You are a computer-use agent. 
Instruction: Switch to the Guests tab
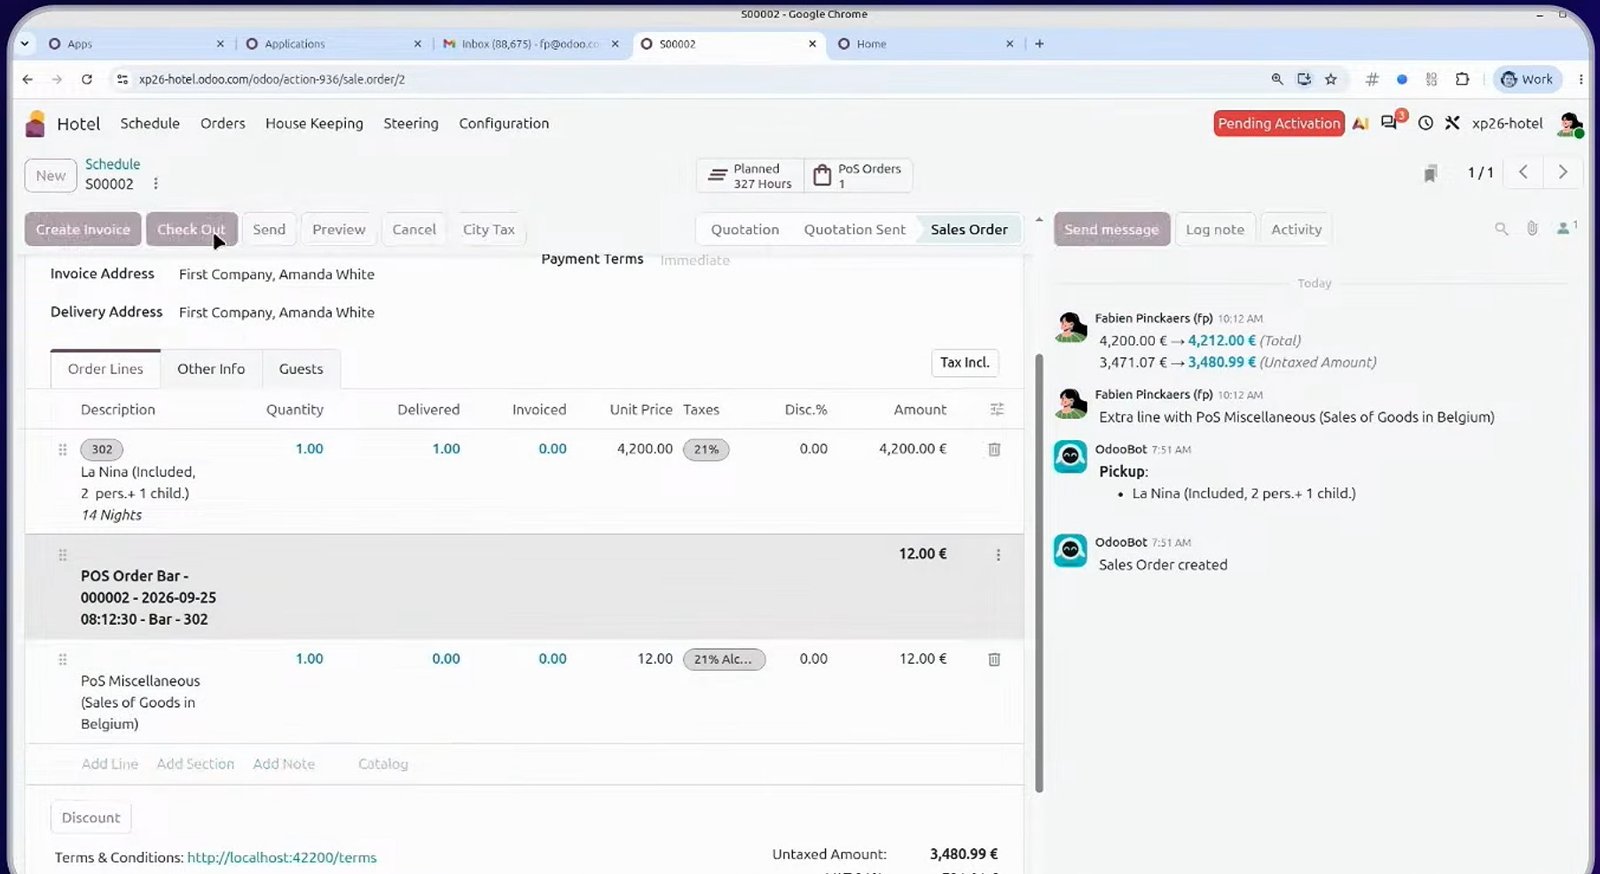[x=301, y=369]
